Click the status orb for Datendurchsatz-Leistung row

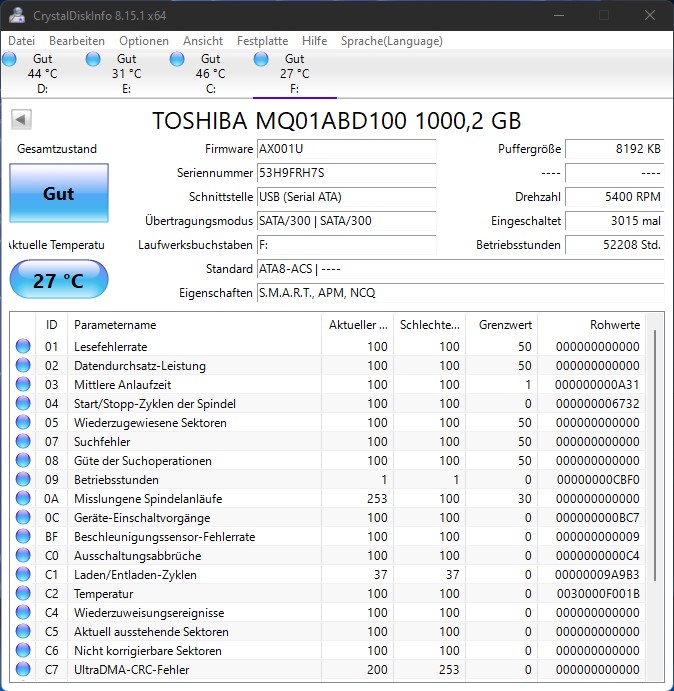(23, 365)
